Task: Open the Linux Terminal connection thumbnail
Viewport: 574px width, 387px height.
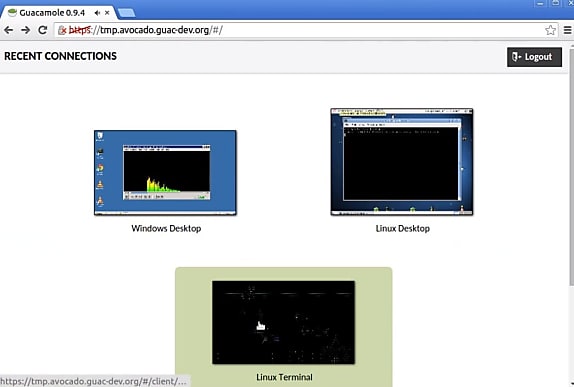Action: 283,322
